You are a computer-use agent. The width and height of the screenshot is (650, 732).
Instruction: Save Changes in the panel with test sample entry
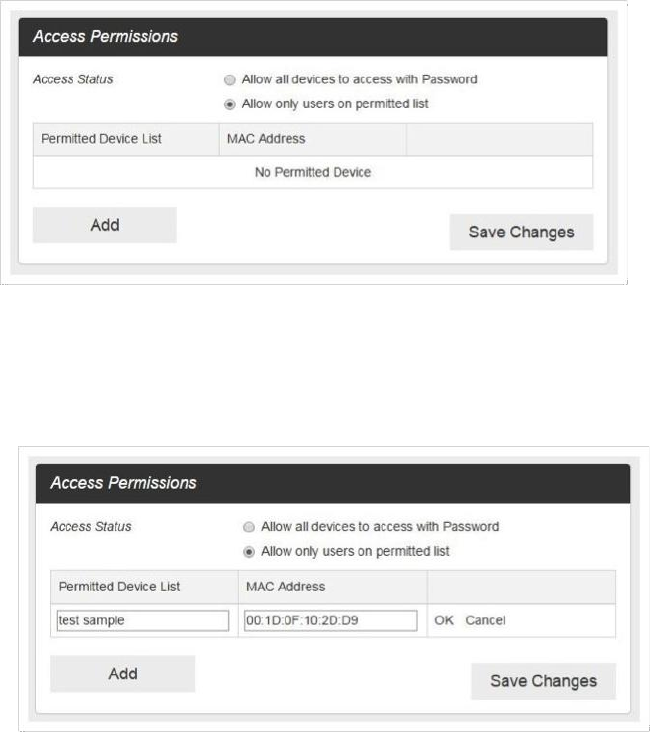click(x=543, y=681)
